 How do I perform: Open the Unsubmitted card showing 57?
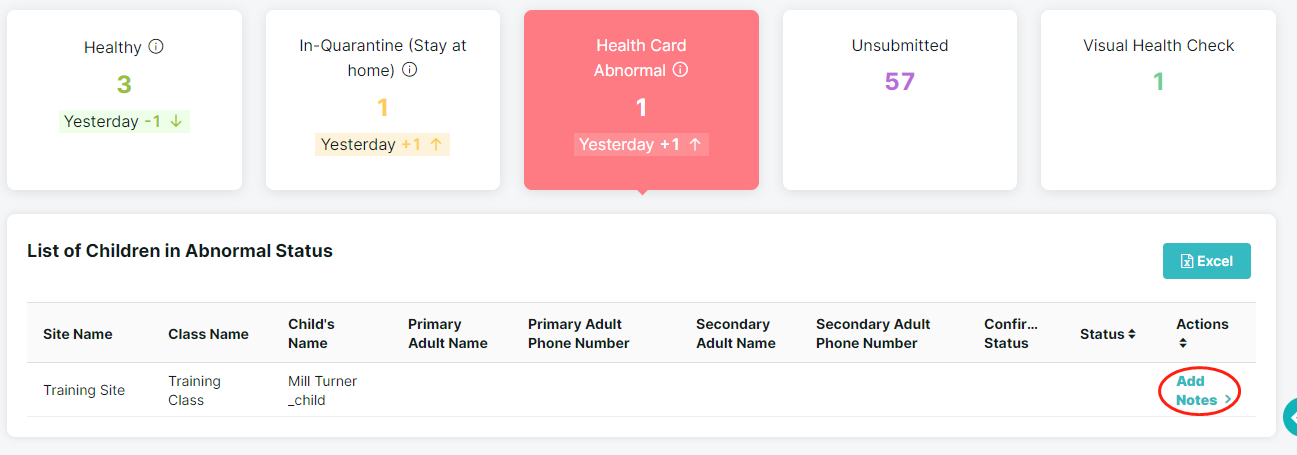[x=900, y=100]
